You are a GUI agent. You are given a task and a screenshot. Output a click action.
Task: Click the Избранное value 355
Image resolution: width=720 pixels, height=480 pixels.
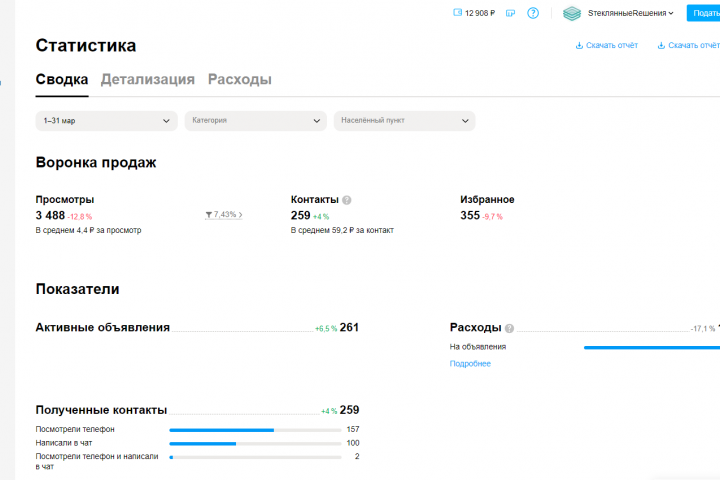coord(470,215)
